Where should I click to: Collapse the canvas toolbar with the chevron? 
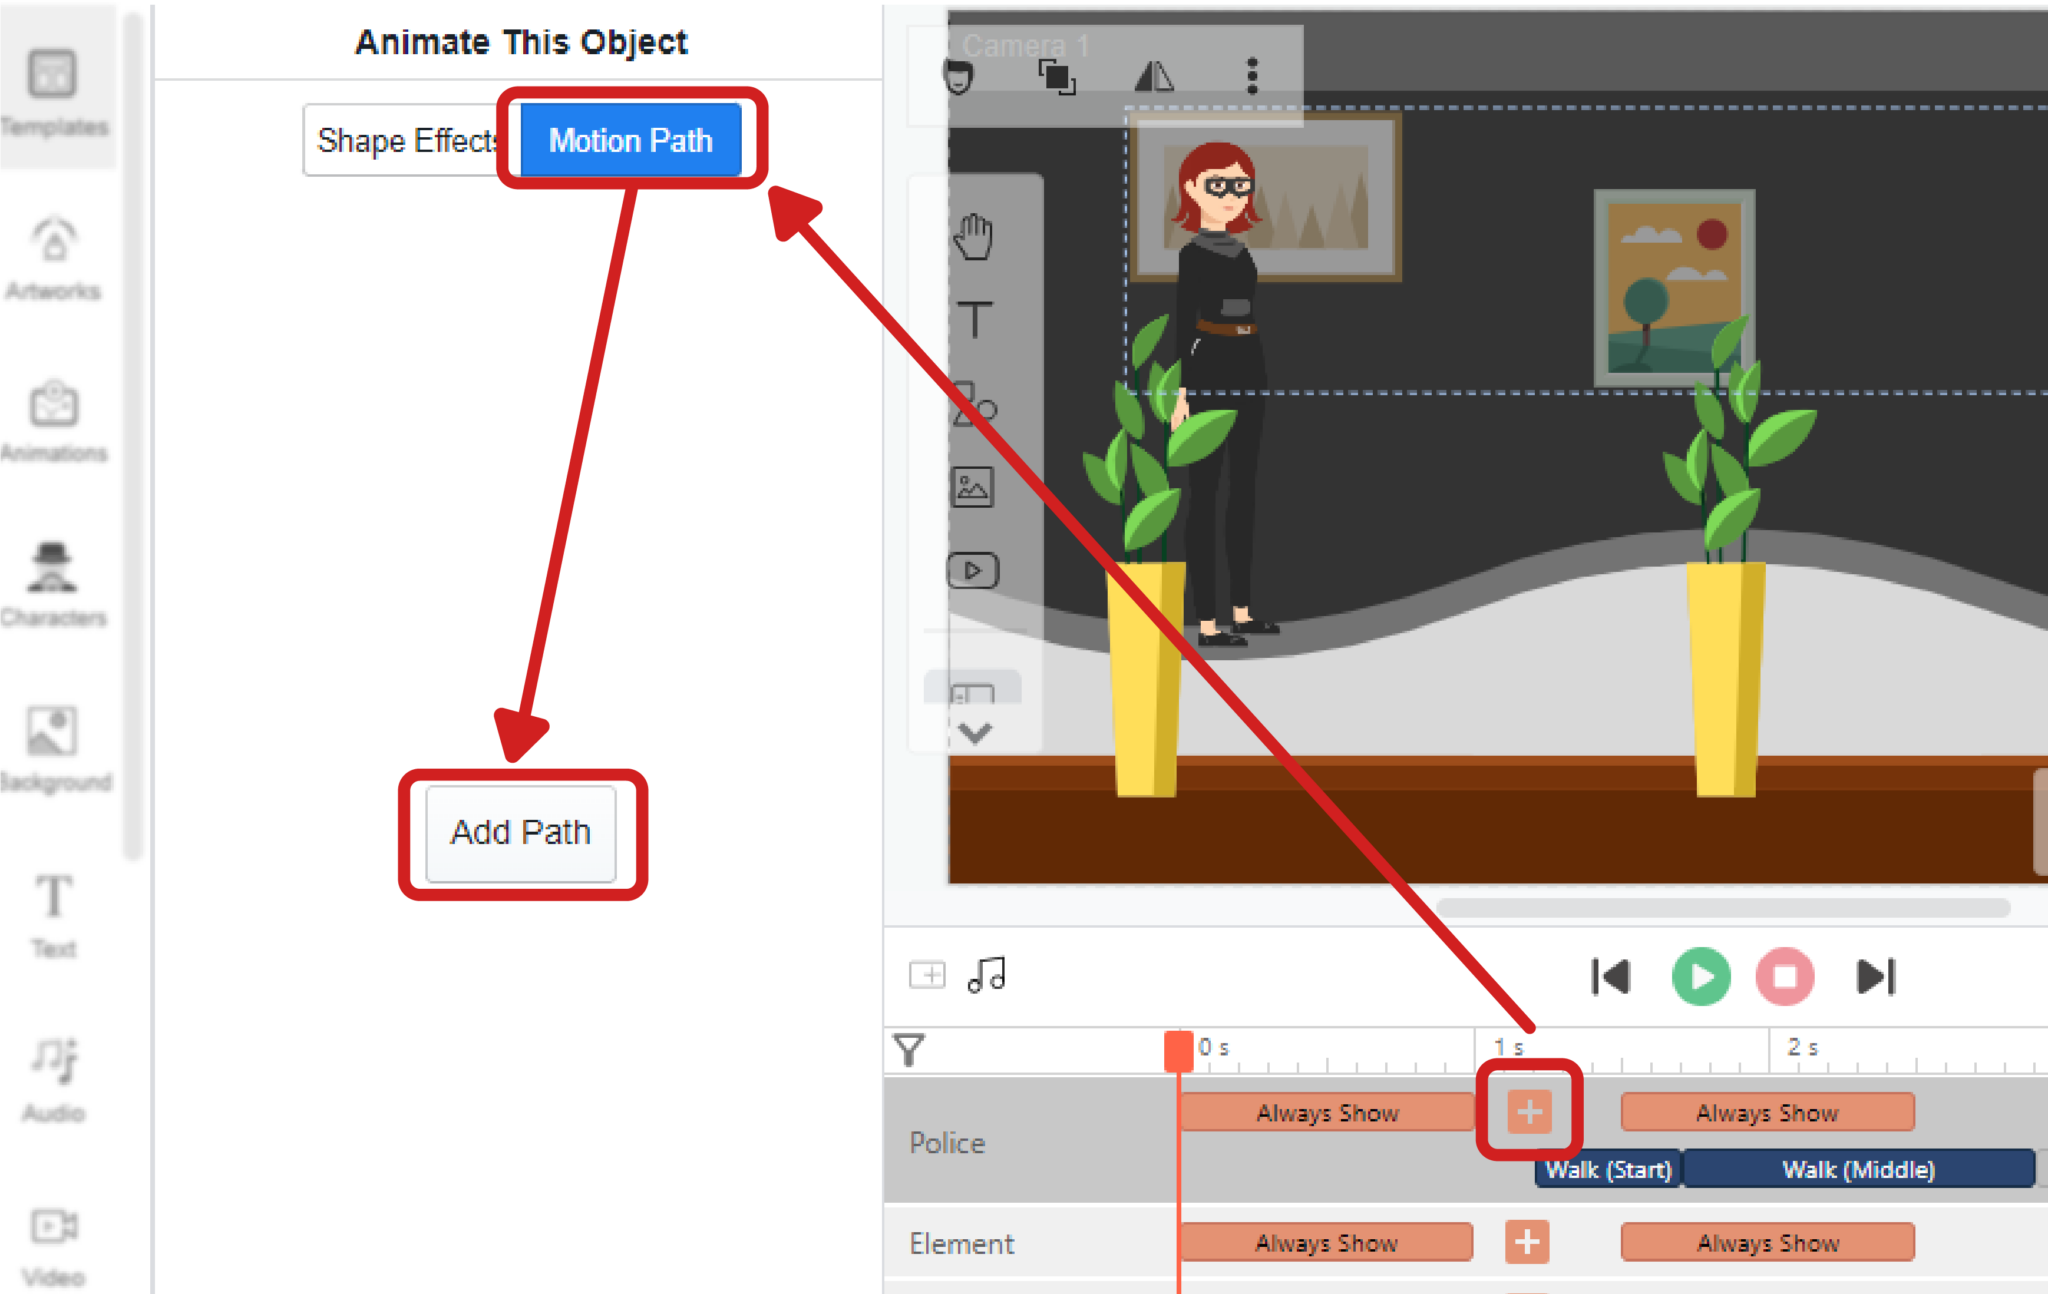pyautogui.click(x=973, y=731)
